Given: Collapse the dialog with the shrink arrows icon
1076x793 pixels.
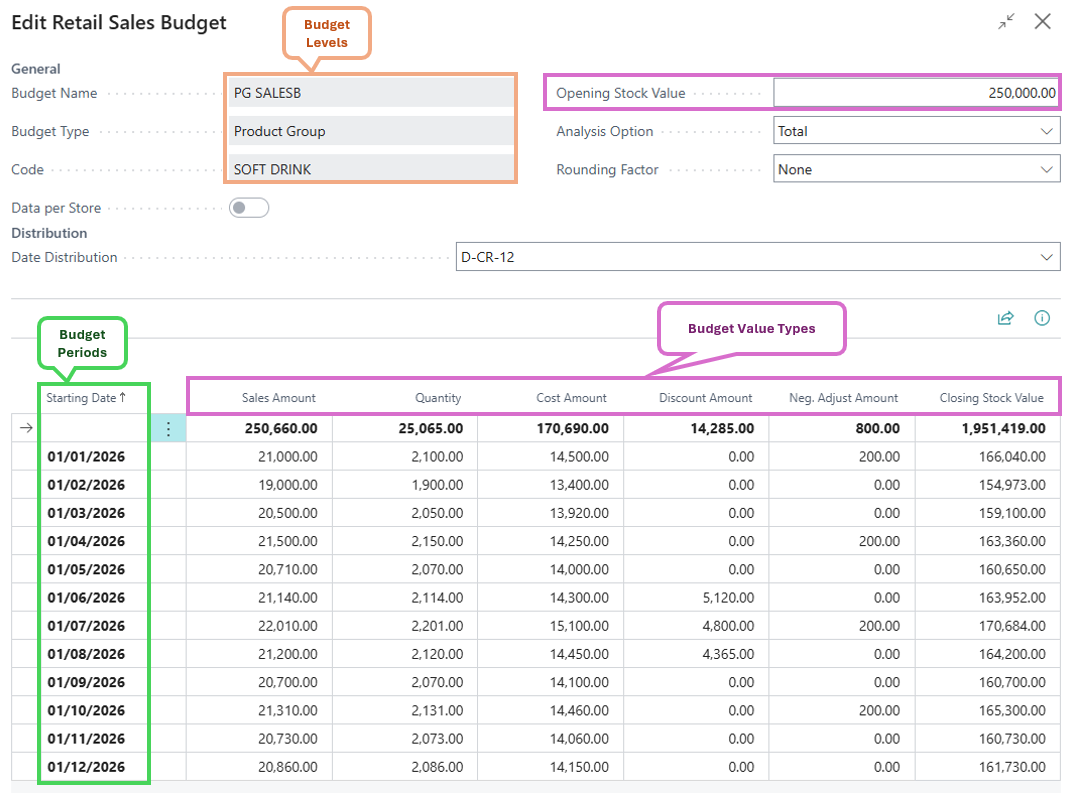Looking at the screenshot, I should 1006,21.
